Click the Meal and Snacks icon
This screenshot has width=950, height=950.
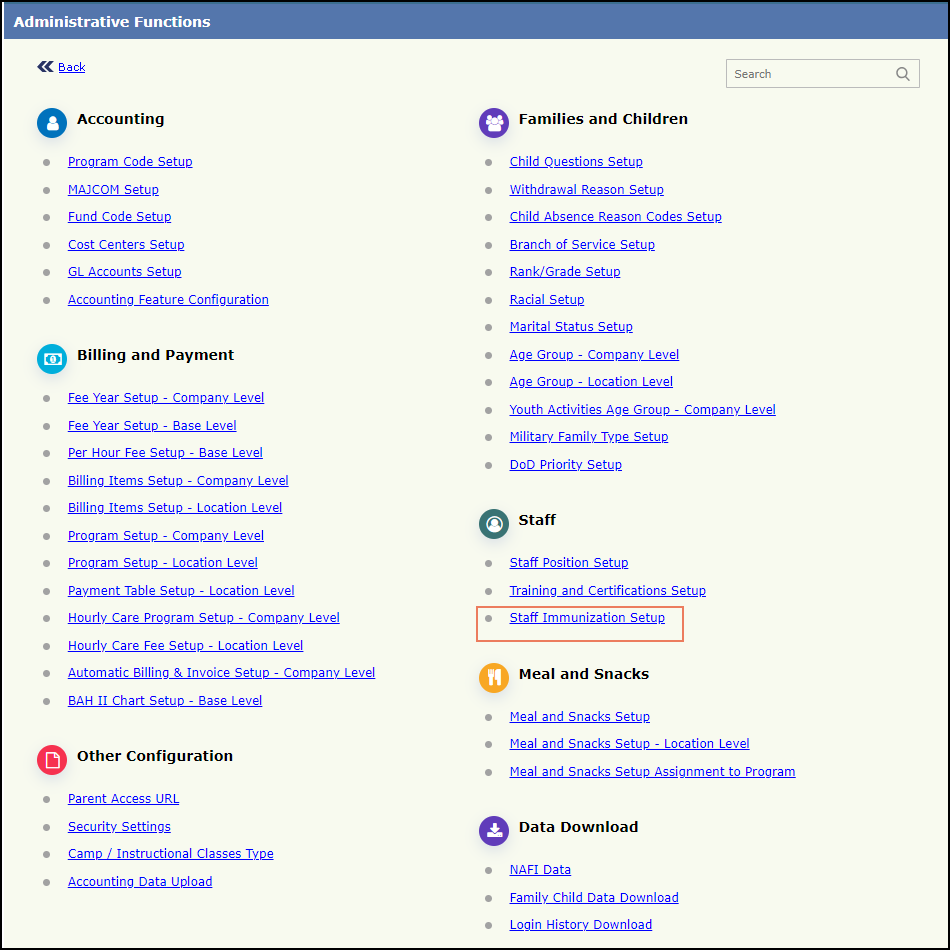pos(494,678)
